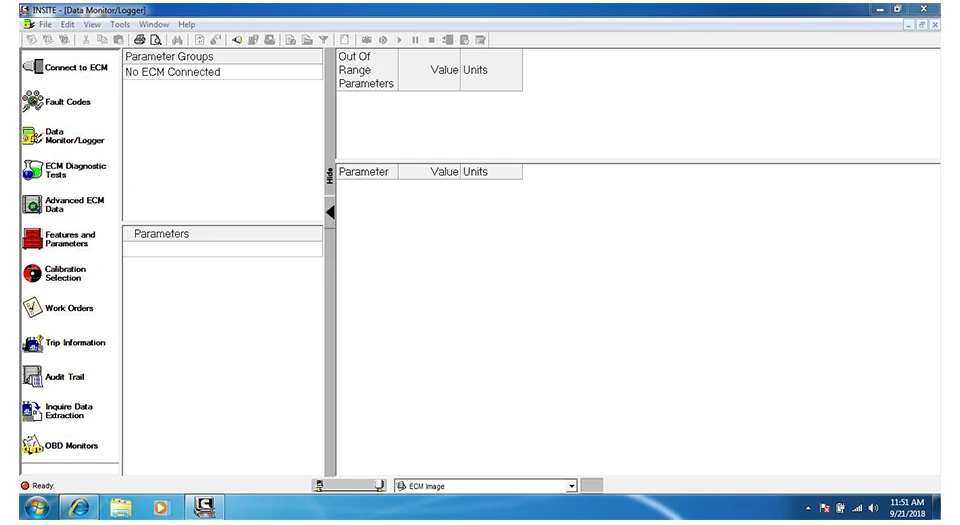
Task: Click the Find binoculars toolbar icon
Action: pos(177,40)
